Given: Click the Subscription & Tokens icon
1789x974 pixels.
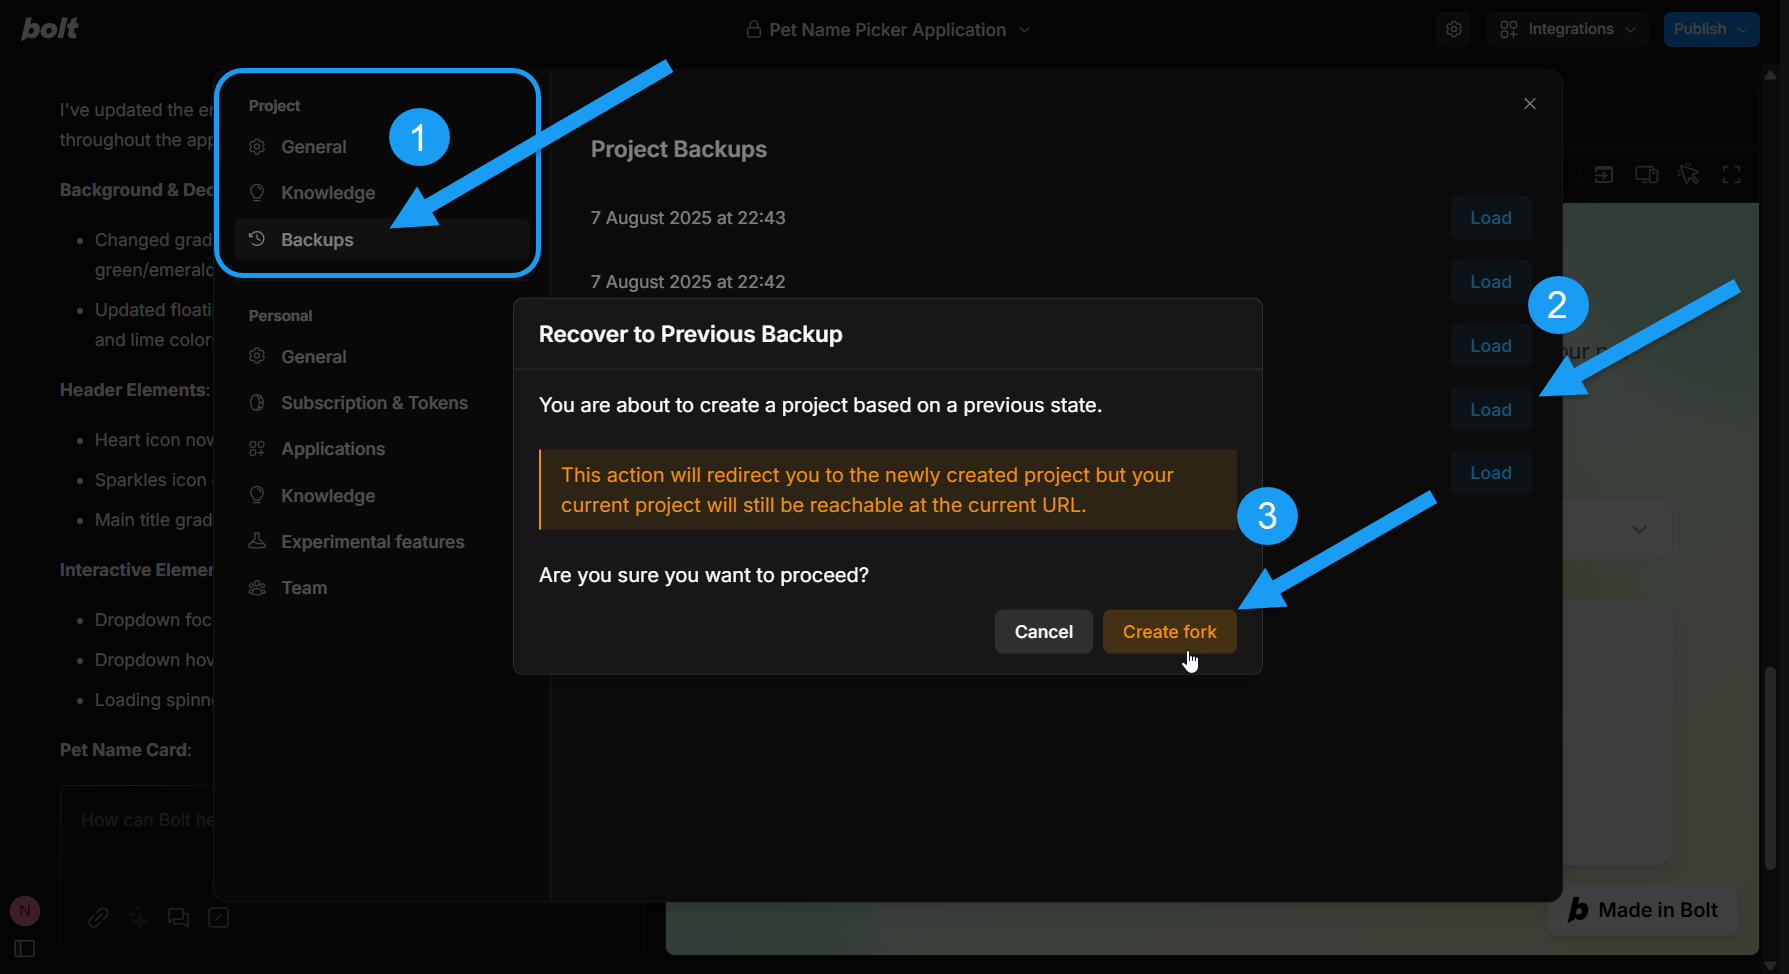Looking at the screenshot, I should click(257, 402).
